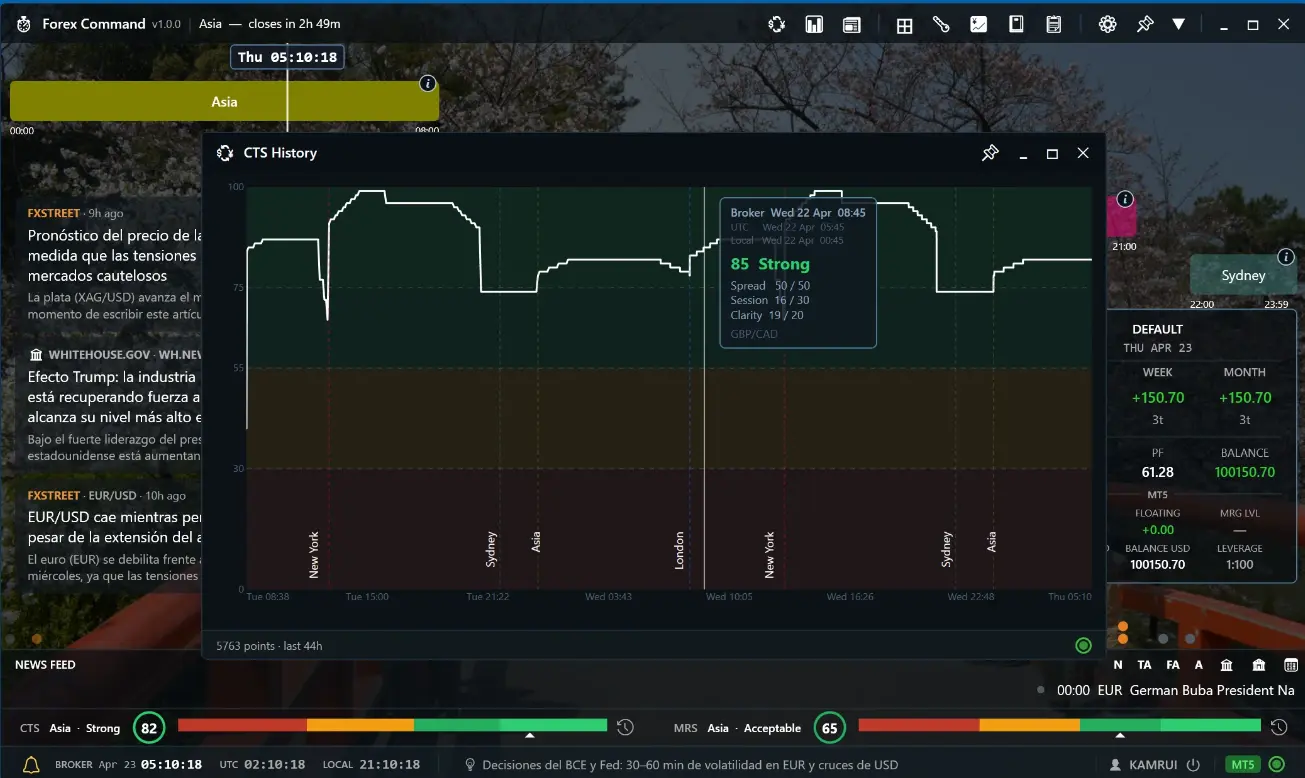This screenshot has width=1305, height=778.
Task: Toggle the first bank filter icon
Action: pos(1226,665)
